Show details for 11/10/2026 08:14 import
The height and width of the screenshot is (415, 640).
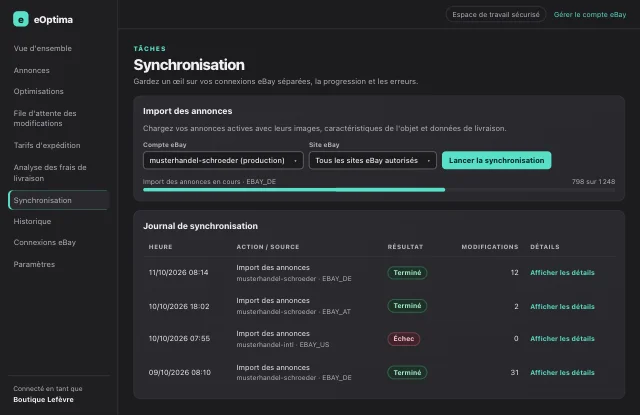point(562,273)
